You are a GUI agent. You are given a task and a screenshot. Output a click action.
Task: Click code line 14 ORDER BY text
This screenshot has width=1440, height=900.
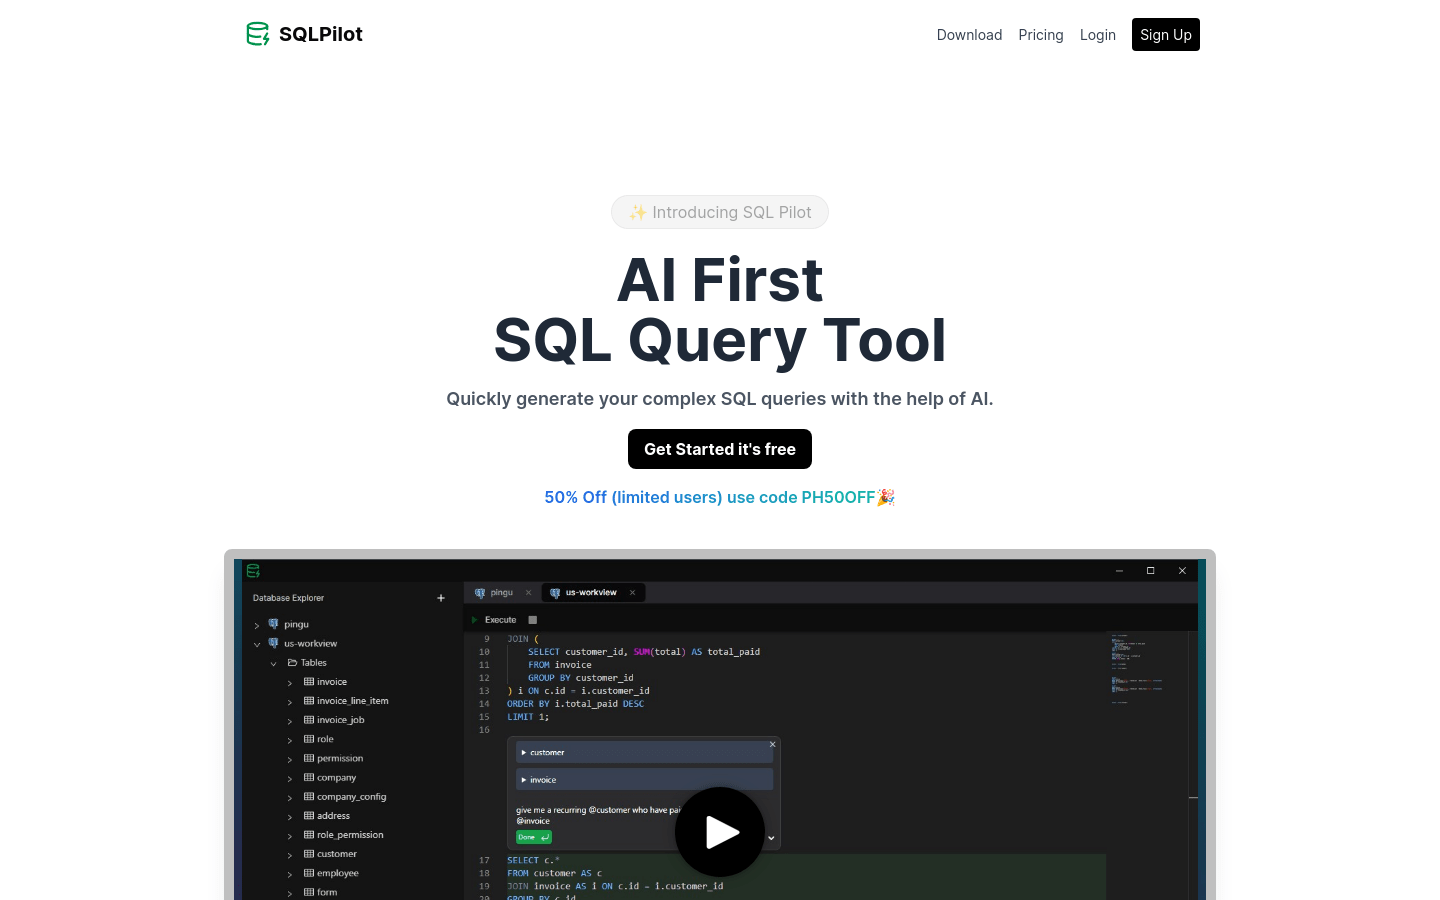pos(575,704)
